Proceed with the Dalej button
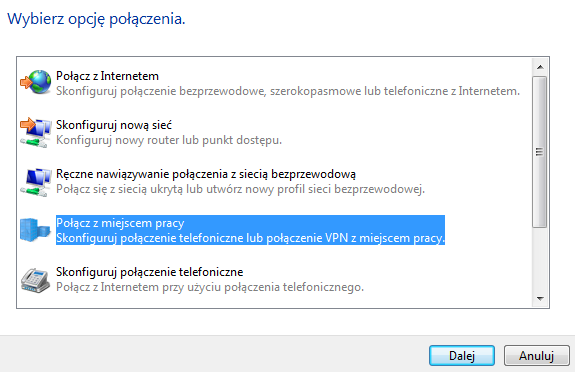The width and height of the screenshot is (575, 372). coord(462,355)
